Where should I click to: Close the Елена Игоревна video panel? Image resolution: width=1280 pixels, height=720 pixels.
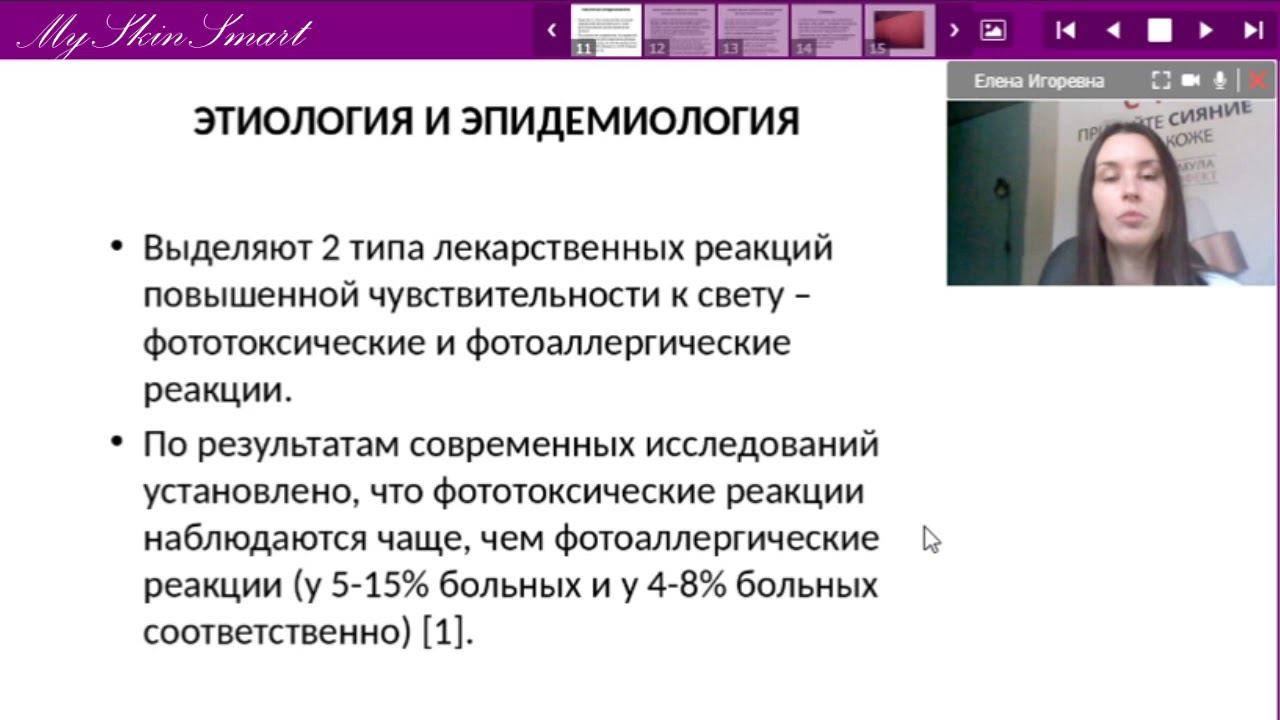point(1259,81)
